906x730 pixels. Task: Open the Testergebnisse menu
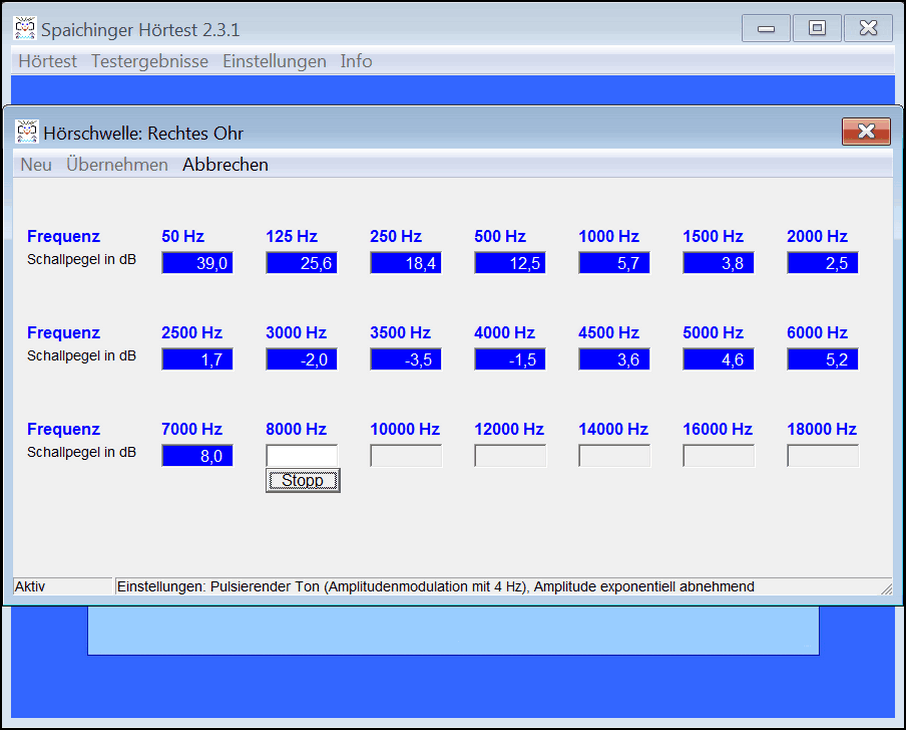150,61
